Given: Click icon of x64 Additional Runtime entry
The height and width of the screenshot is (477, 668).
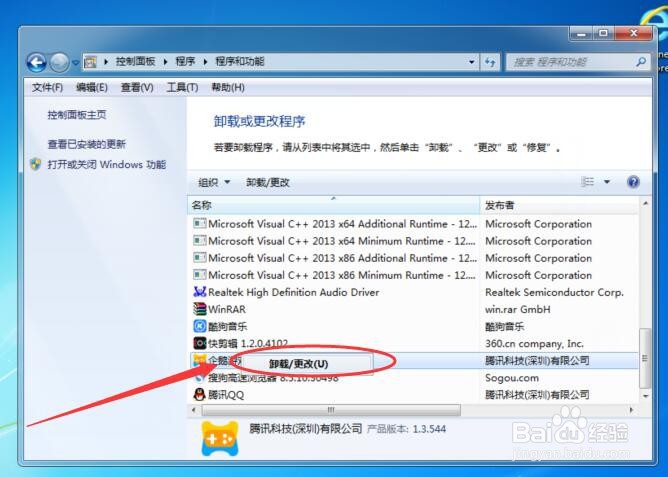Looking at the screenshot, I should 199,224.
